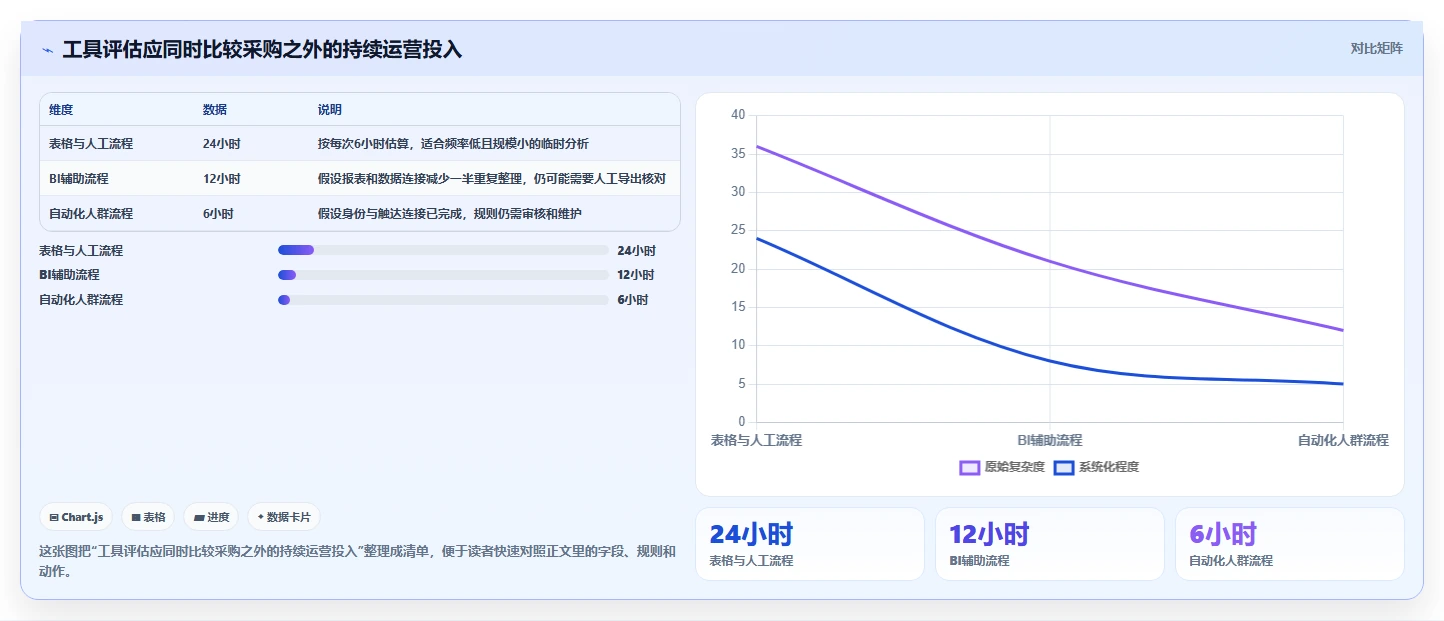1444x621 pixels.
Task: Click the BI辅助流程 x-axis label
Action: tap(1050, 440)
